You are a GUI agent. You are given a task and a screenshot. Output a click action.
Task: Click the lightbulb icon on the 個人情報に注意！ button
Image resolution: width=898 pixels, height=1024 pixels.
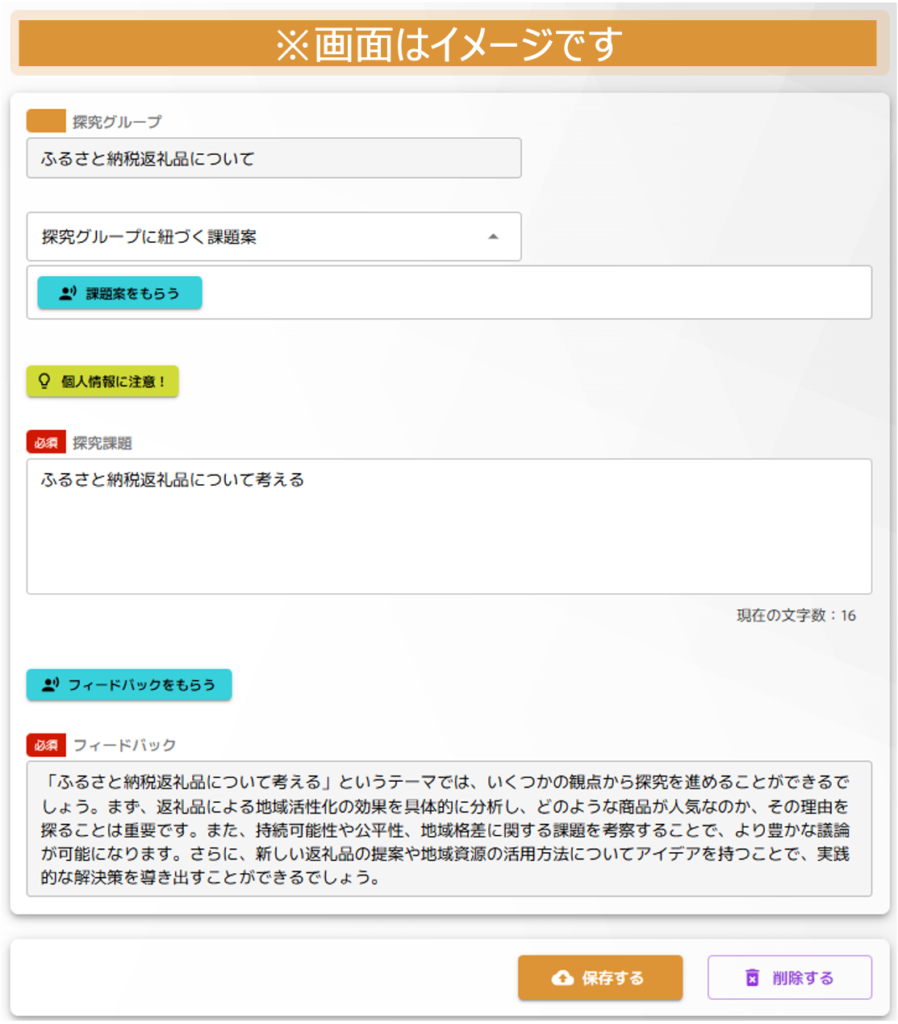[44, 381]
